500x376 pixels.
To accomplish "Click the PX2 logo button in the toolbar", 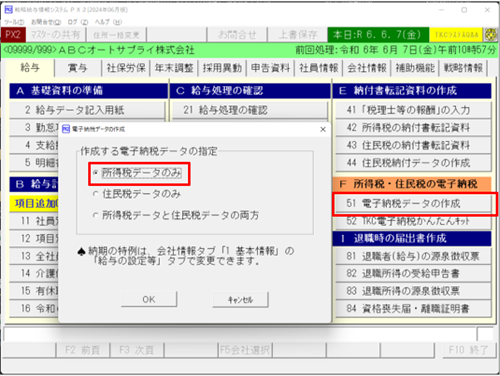I will pos(13,34).
